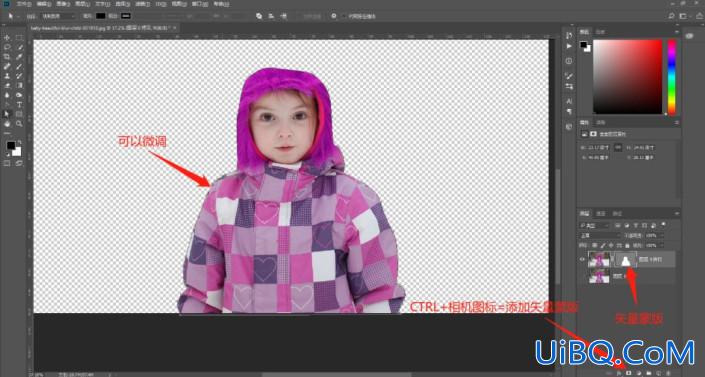
Task: Select the Lasso tool
Action: 7,47
